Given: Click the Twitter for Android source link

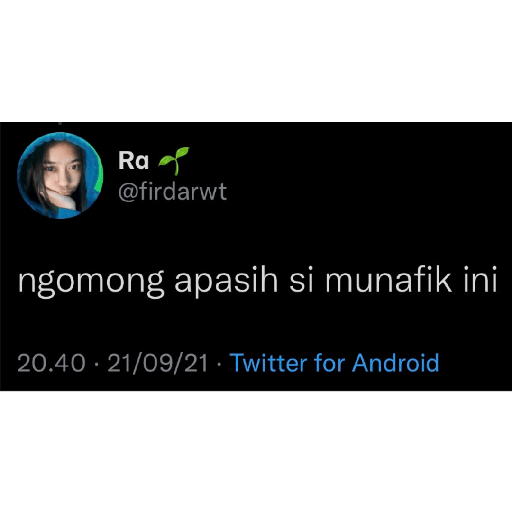Looking at the screenshot, I should (334, 363).
